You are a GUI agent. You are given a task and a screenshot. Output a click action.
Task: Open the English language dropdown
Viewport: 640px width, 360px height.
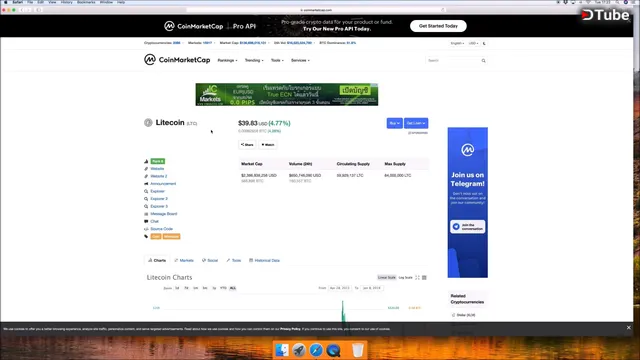click(458, 43)
